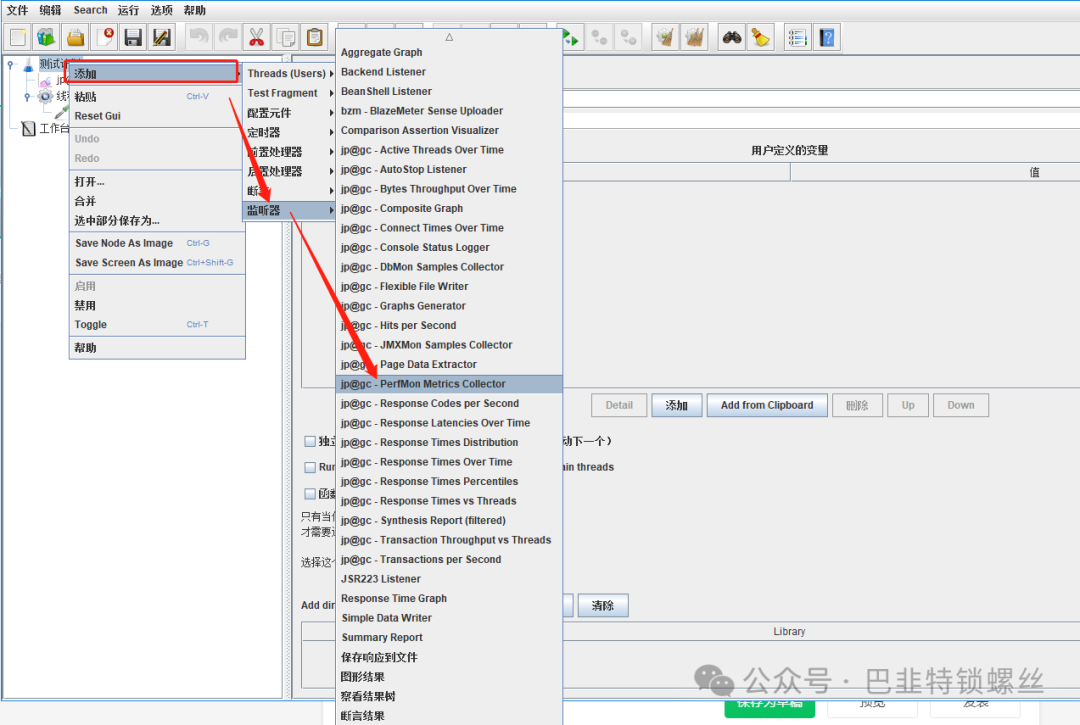This screenshot has height=725, width=1080.
Task: Select the 工作台 workbench tree icon
Action: (28, 128)
